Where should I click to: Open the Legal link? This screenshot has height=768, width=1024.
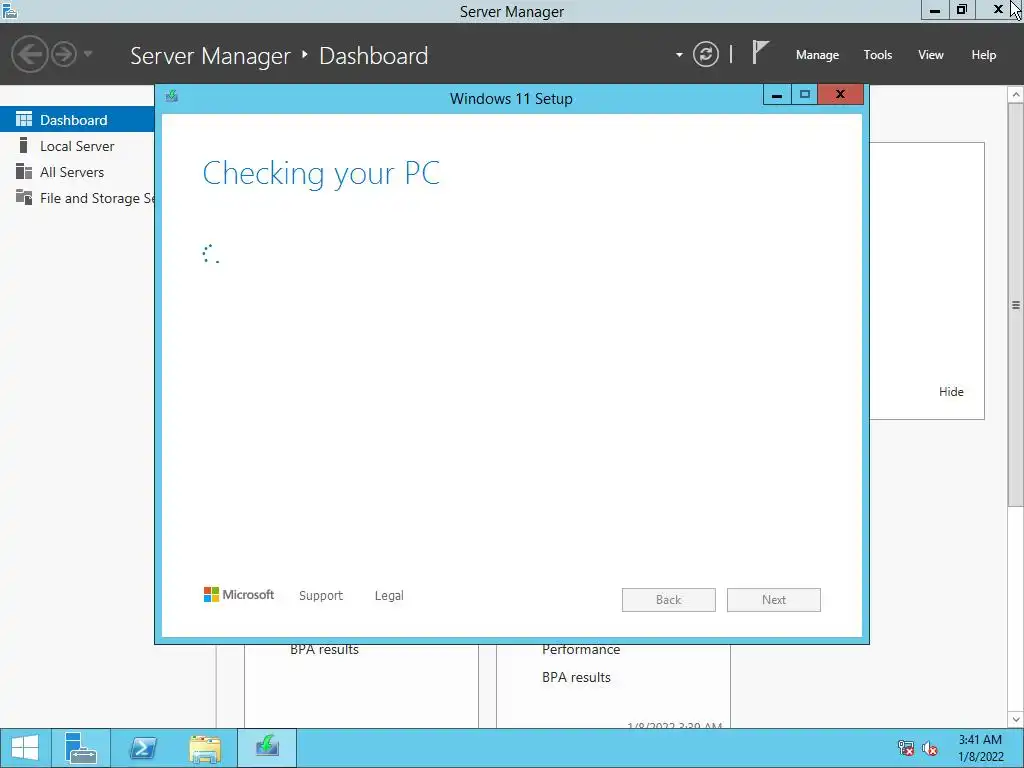click(389, 596)
